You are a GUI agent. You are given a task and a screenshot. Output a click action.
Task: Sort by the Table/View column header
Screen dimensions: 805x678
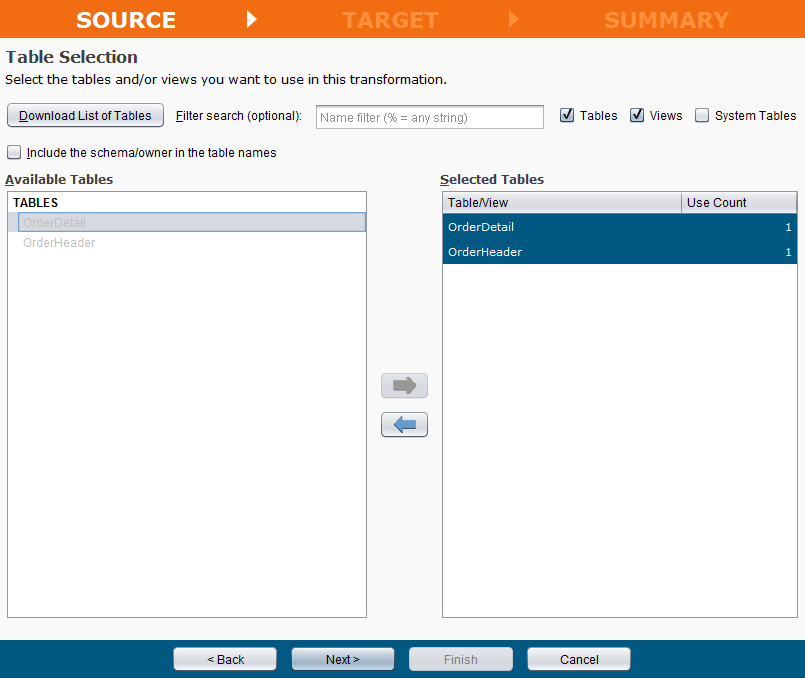[x=561, y=202]
